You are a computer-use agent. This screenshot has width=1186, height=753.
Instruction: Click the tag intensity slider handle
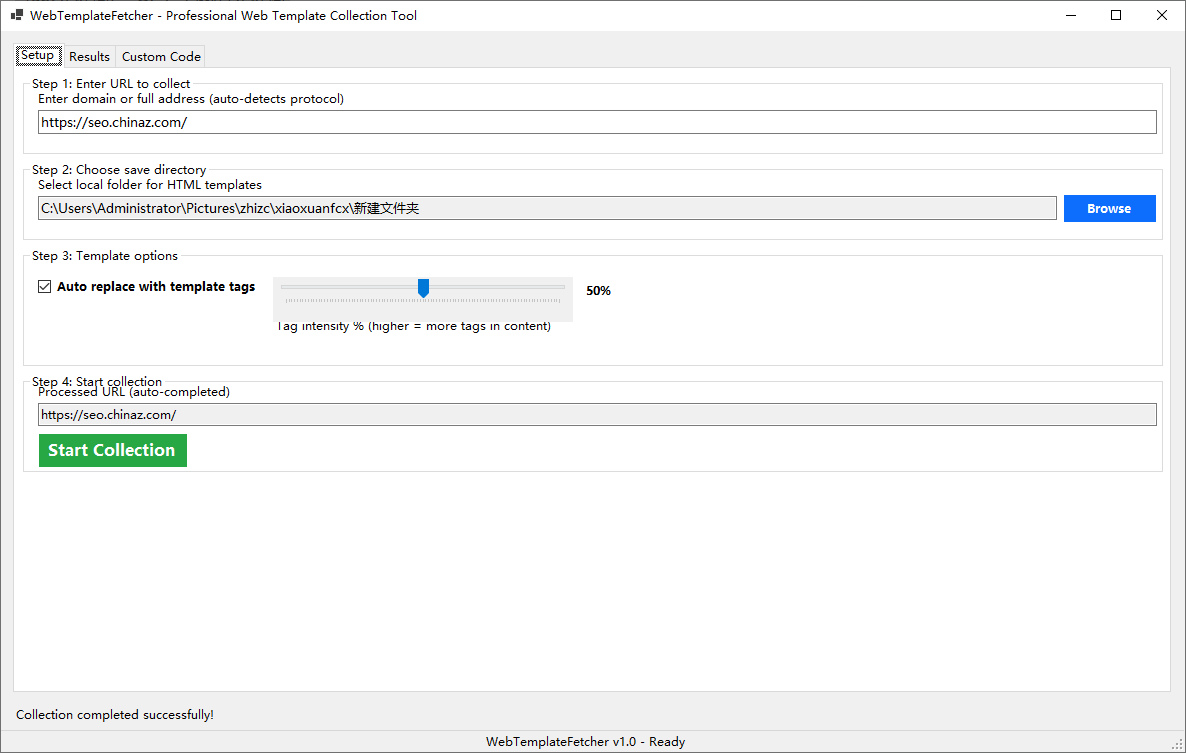tap(423, 288)
